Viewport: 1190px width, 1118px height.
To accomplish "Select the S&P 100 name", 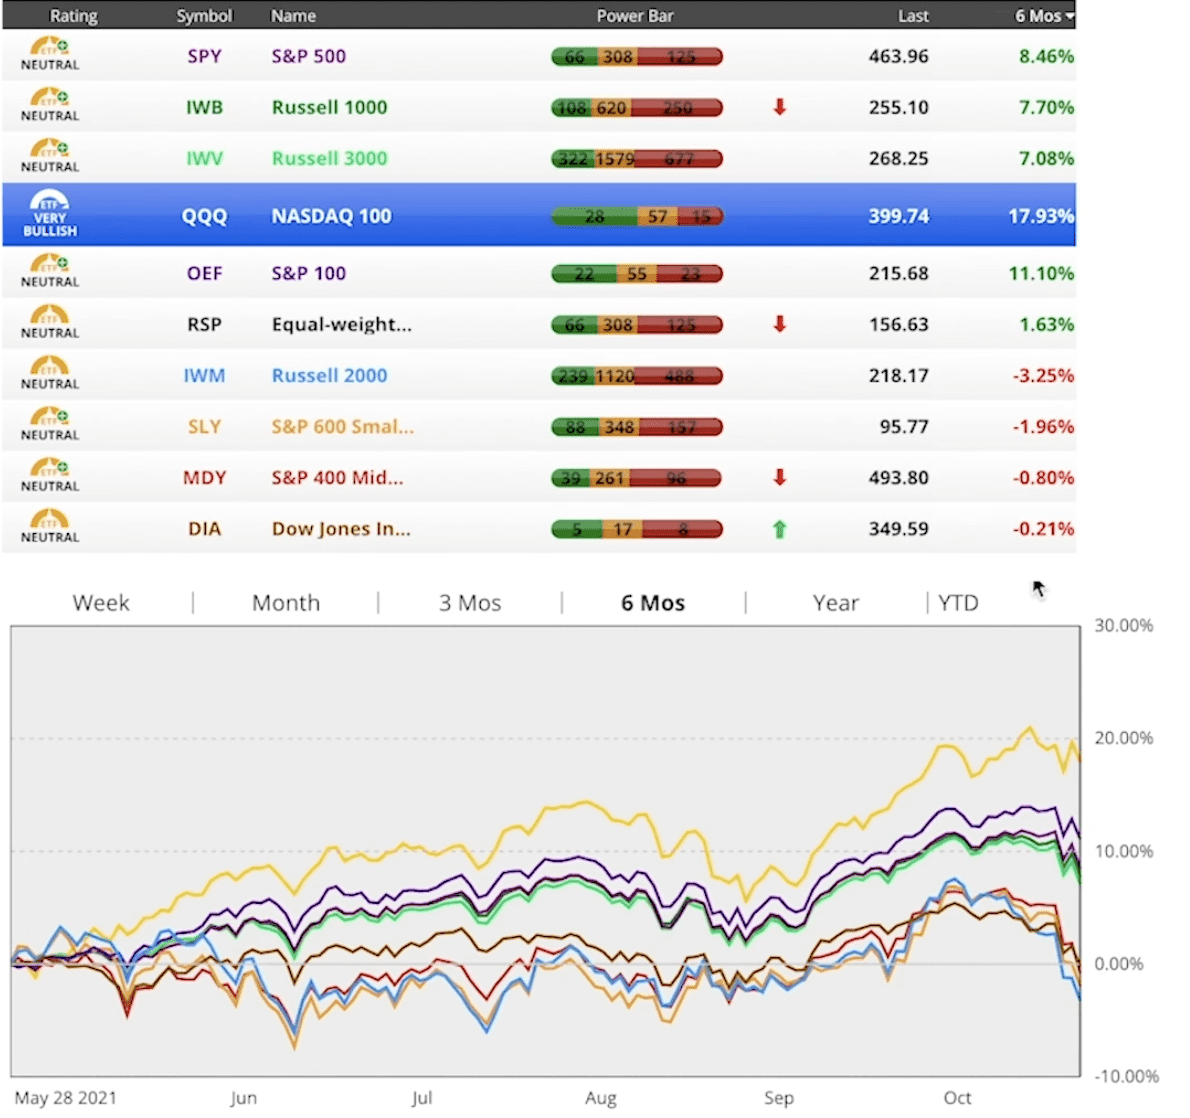I will coord(308,273).
